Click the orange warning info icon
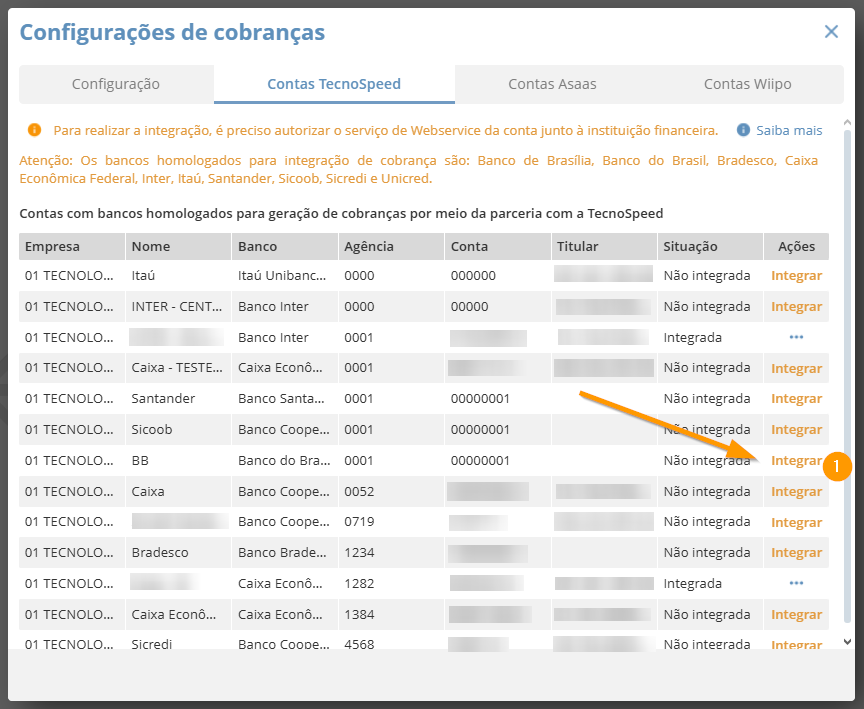Image resolution: width=864 pixels, height=709 pixels. tap(34, 130)
